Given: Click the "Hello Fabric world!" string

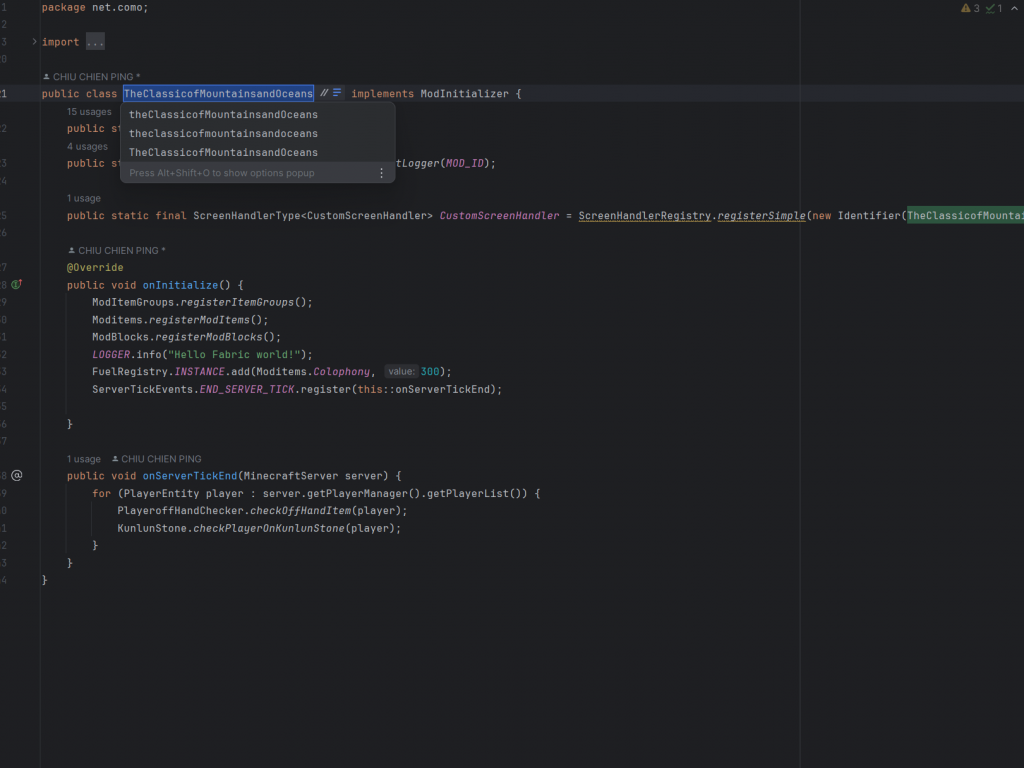Looking at the screenshot, I should click(234, 355).
